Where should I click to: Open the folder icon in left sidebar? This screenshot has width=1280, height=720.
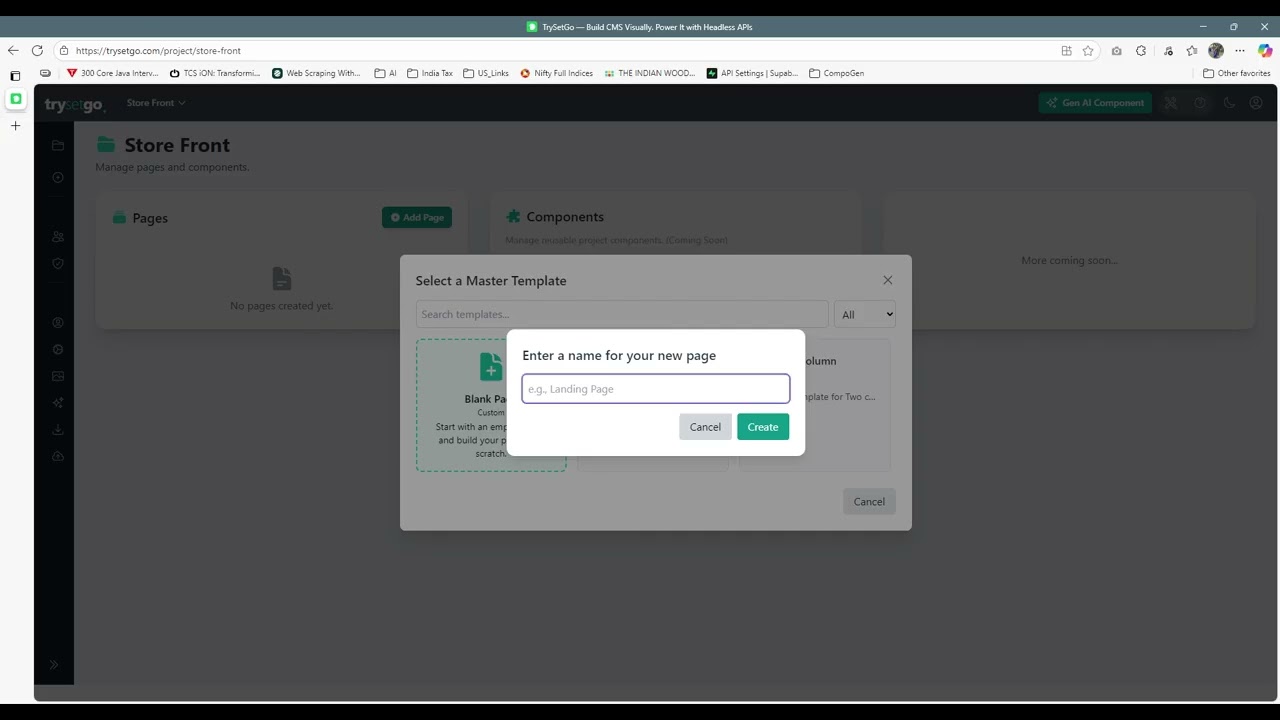(x=58, y=145)
